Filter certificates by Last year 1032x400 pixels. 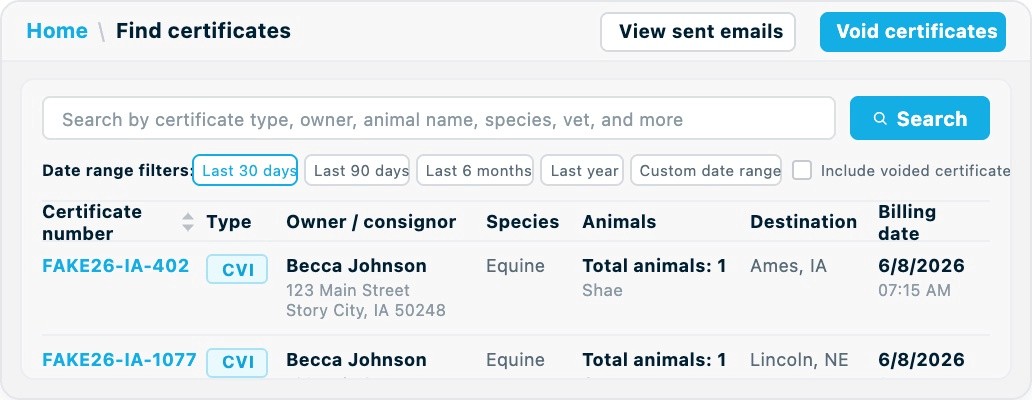point(582,170)
